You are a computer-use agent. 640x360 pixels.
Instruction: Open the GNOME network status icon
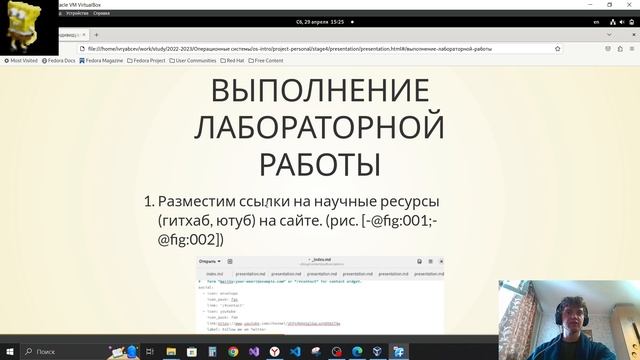613,22
